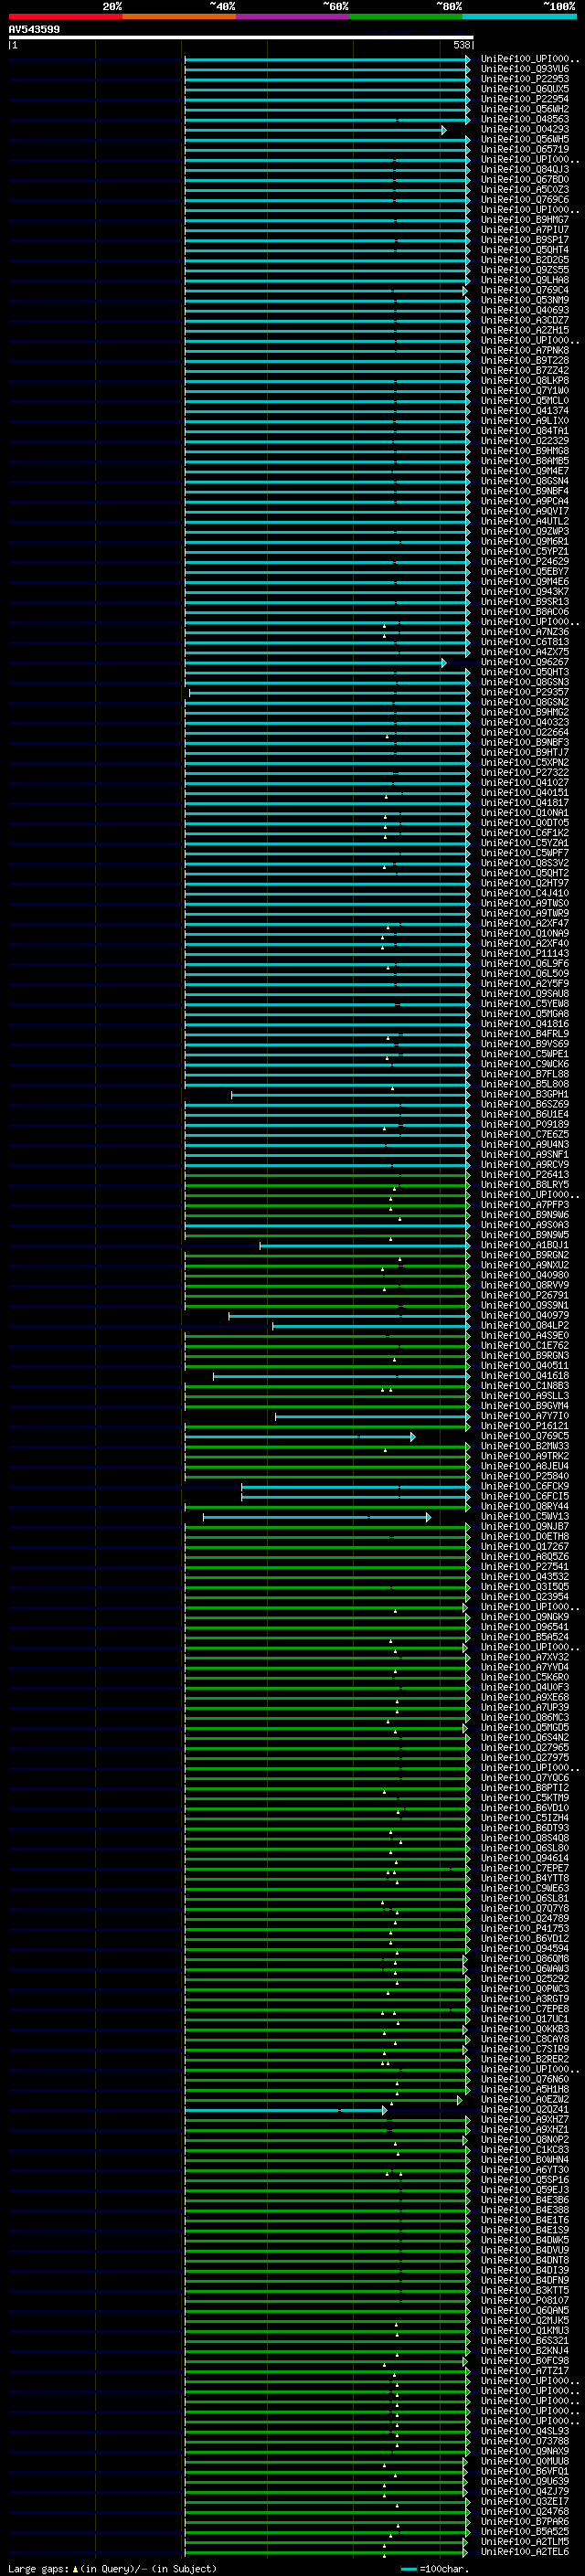Select hit label UniRef100_A2TLM5
The width and height of the screenshot is (585, 2576).
(x=525, y=2542)
